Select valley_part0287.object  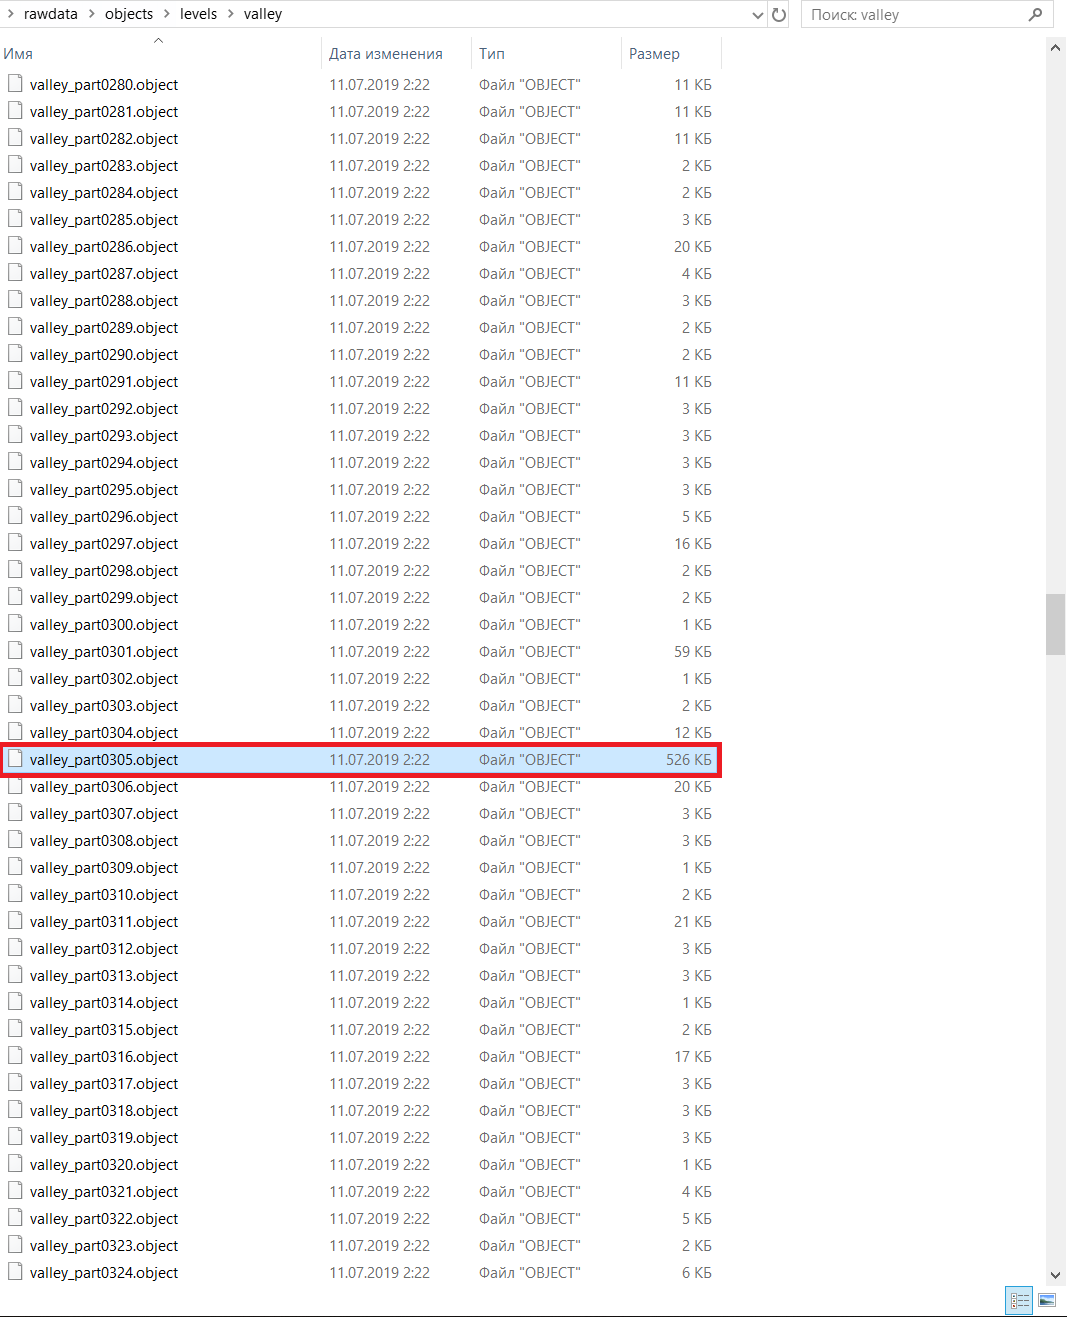tap(104, 273)
